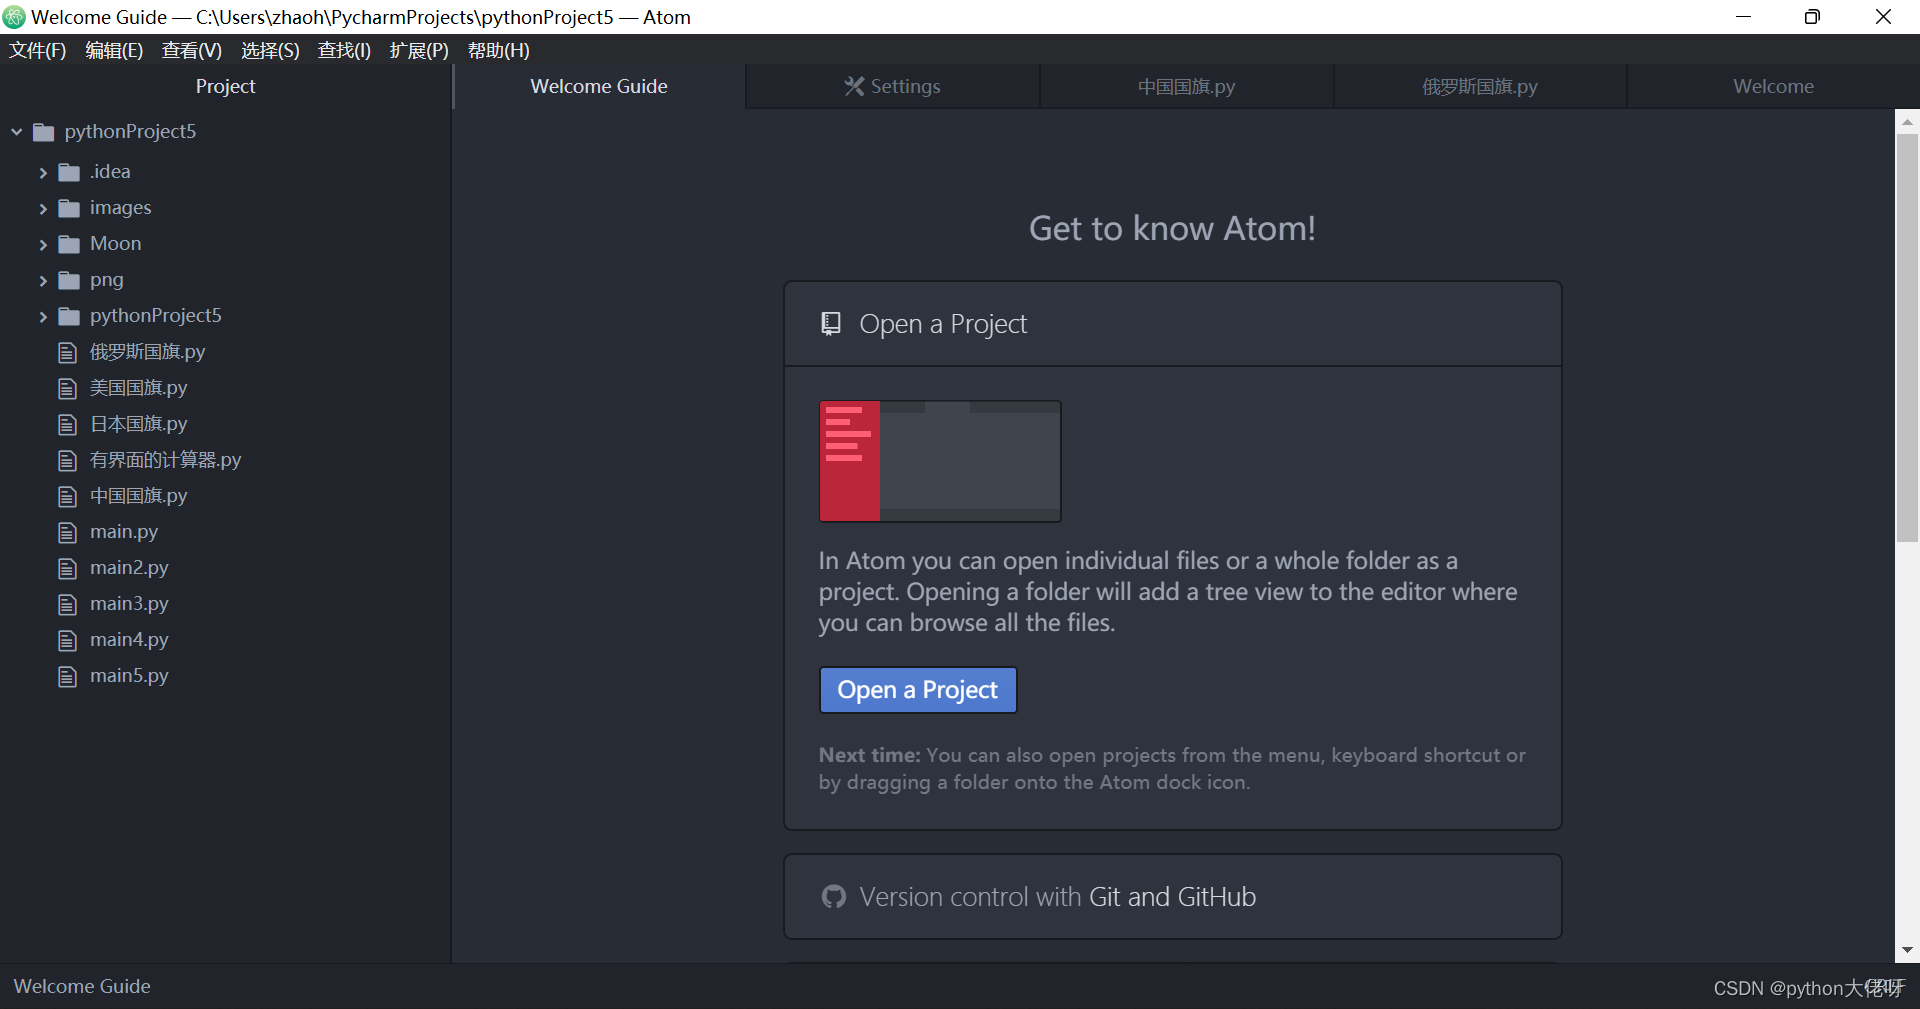This screenshot has width=1920, height=1009.
Task: Expand the .idea folder chevron
Action: (43, 172)
